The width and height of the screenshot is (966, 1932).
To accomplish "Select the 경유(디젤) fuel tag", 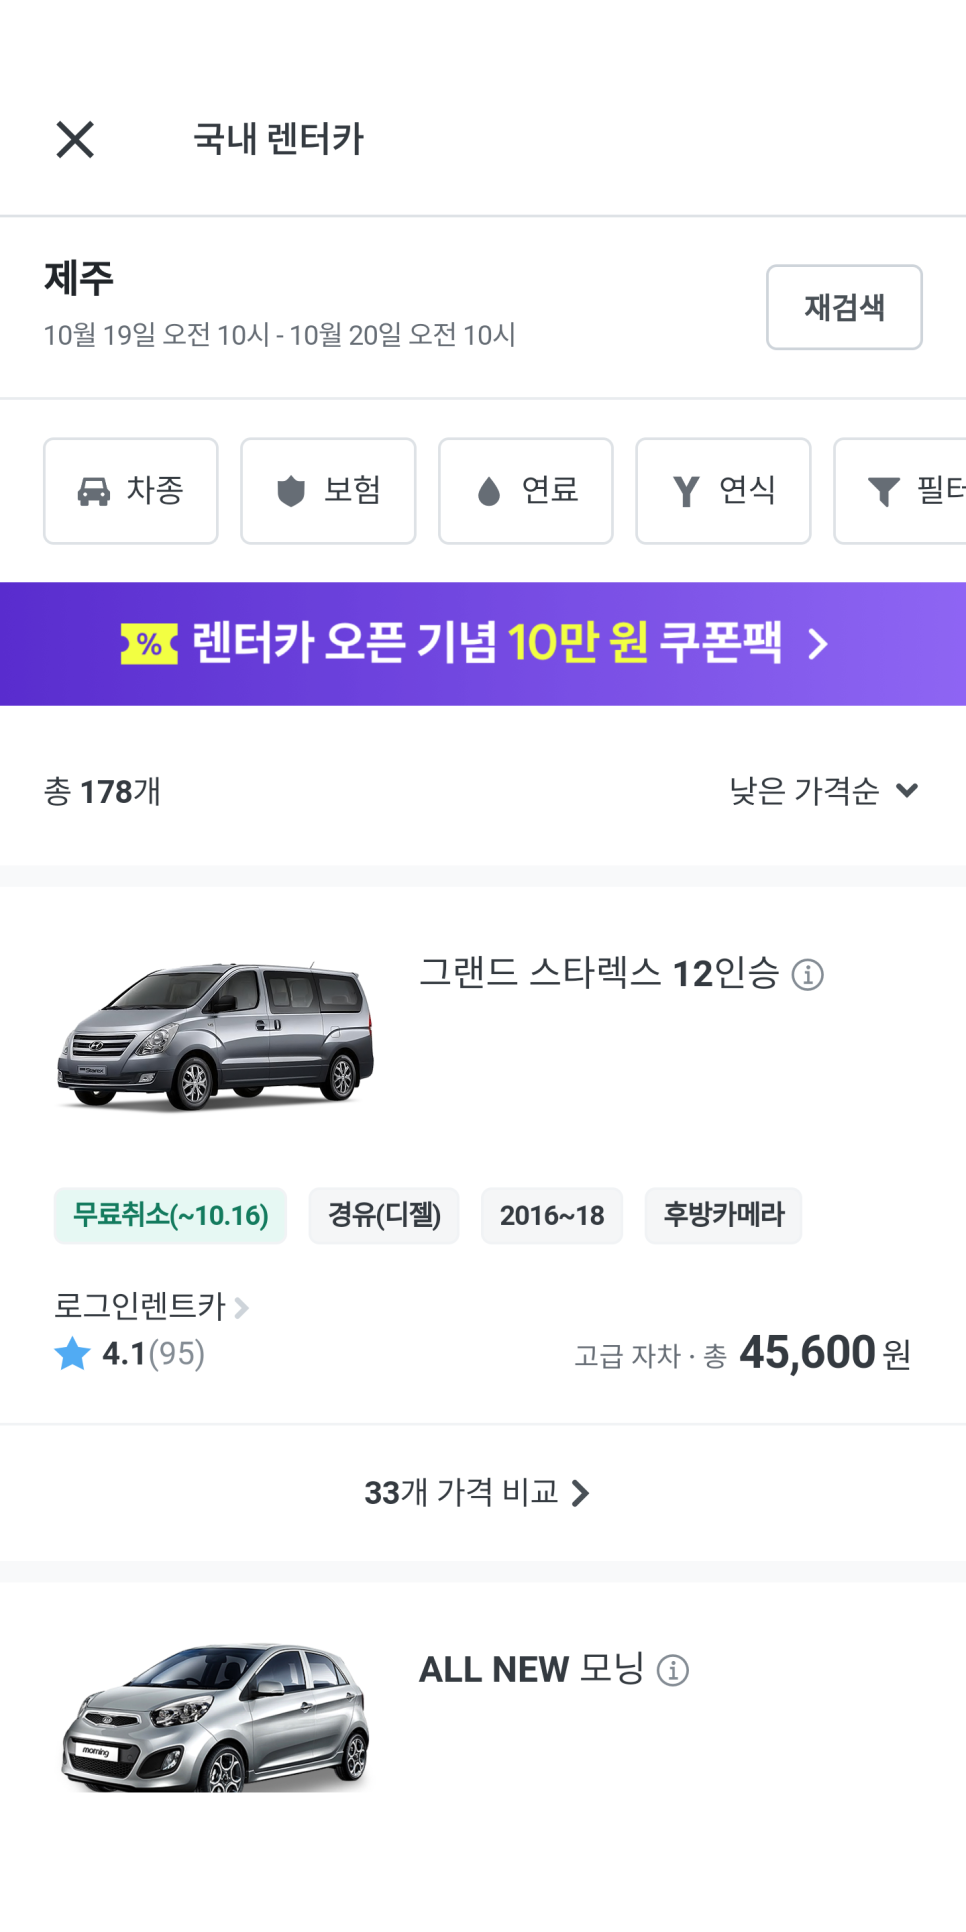I will click(384, 1216).
